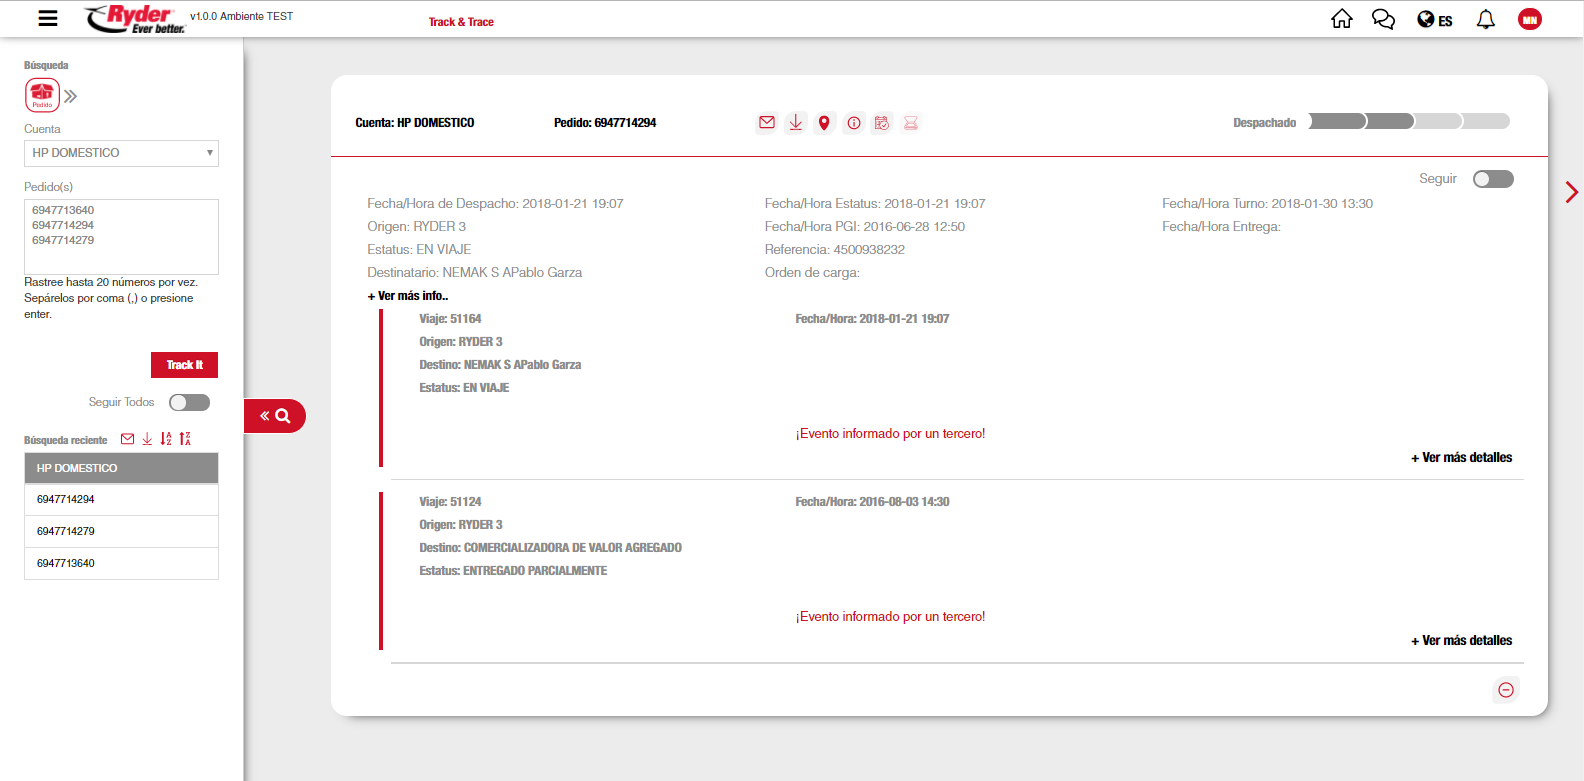Download order 6947714294 details
Screen dimensions: 1584x781
click(795, 123)
